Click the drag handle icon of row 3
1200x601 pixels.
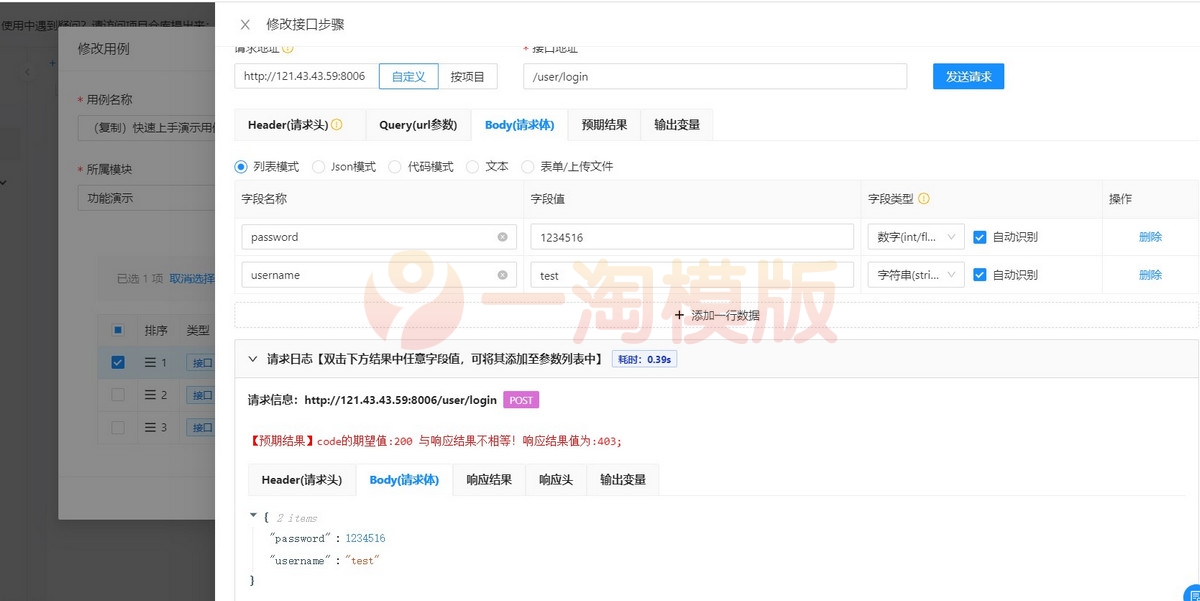pos(151,428)
